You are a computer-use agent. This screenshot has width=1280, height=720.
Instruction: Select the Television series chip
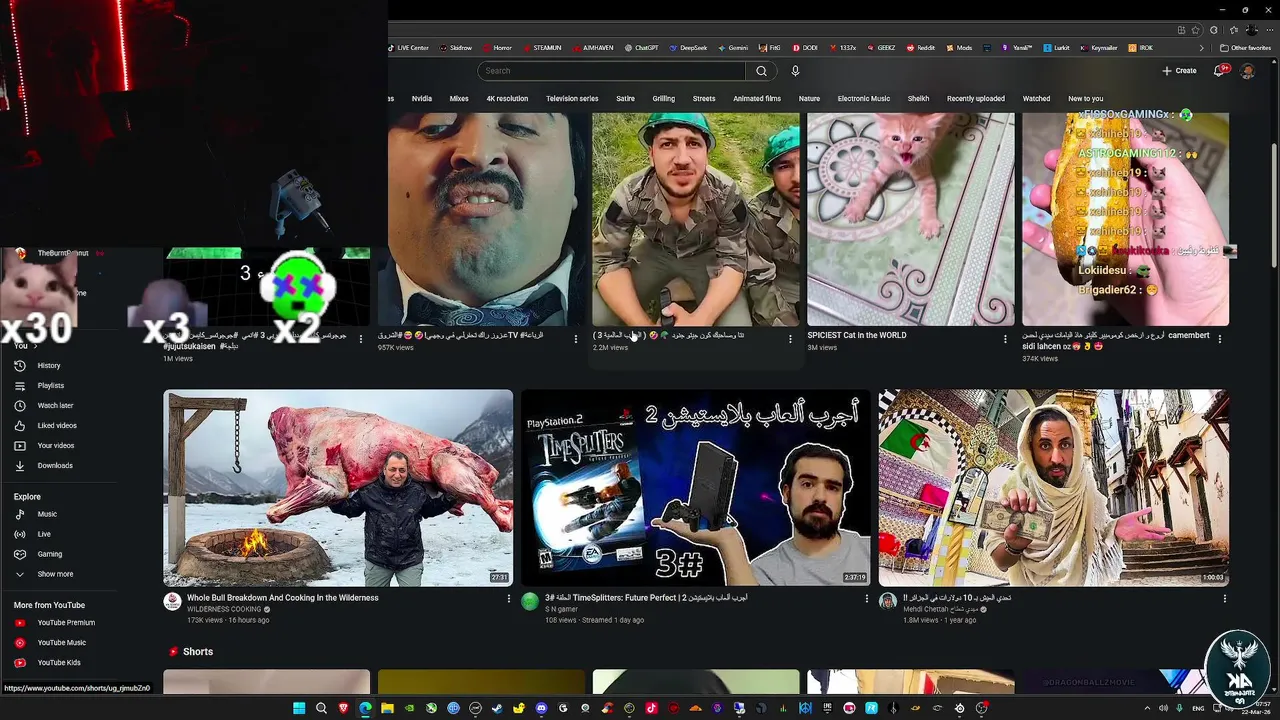[x=572, y=99]
